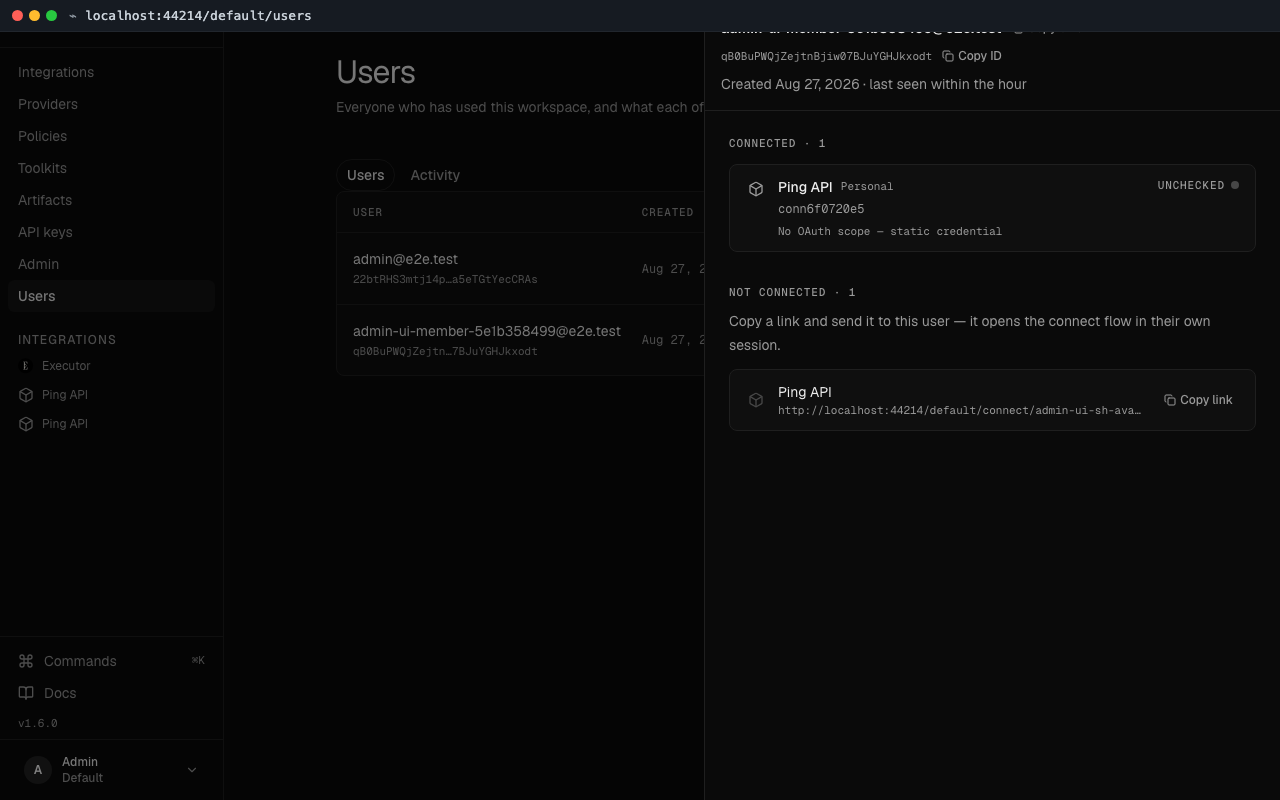The height and width of the screenshot is (800, 1280).
Task: Click the Ping API connect URL text
Action: pyautogui.click(x=960, y=410)
